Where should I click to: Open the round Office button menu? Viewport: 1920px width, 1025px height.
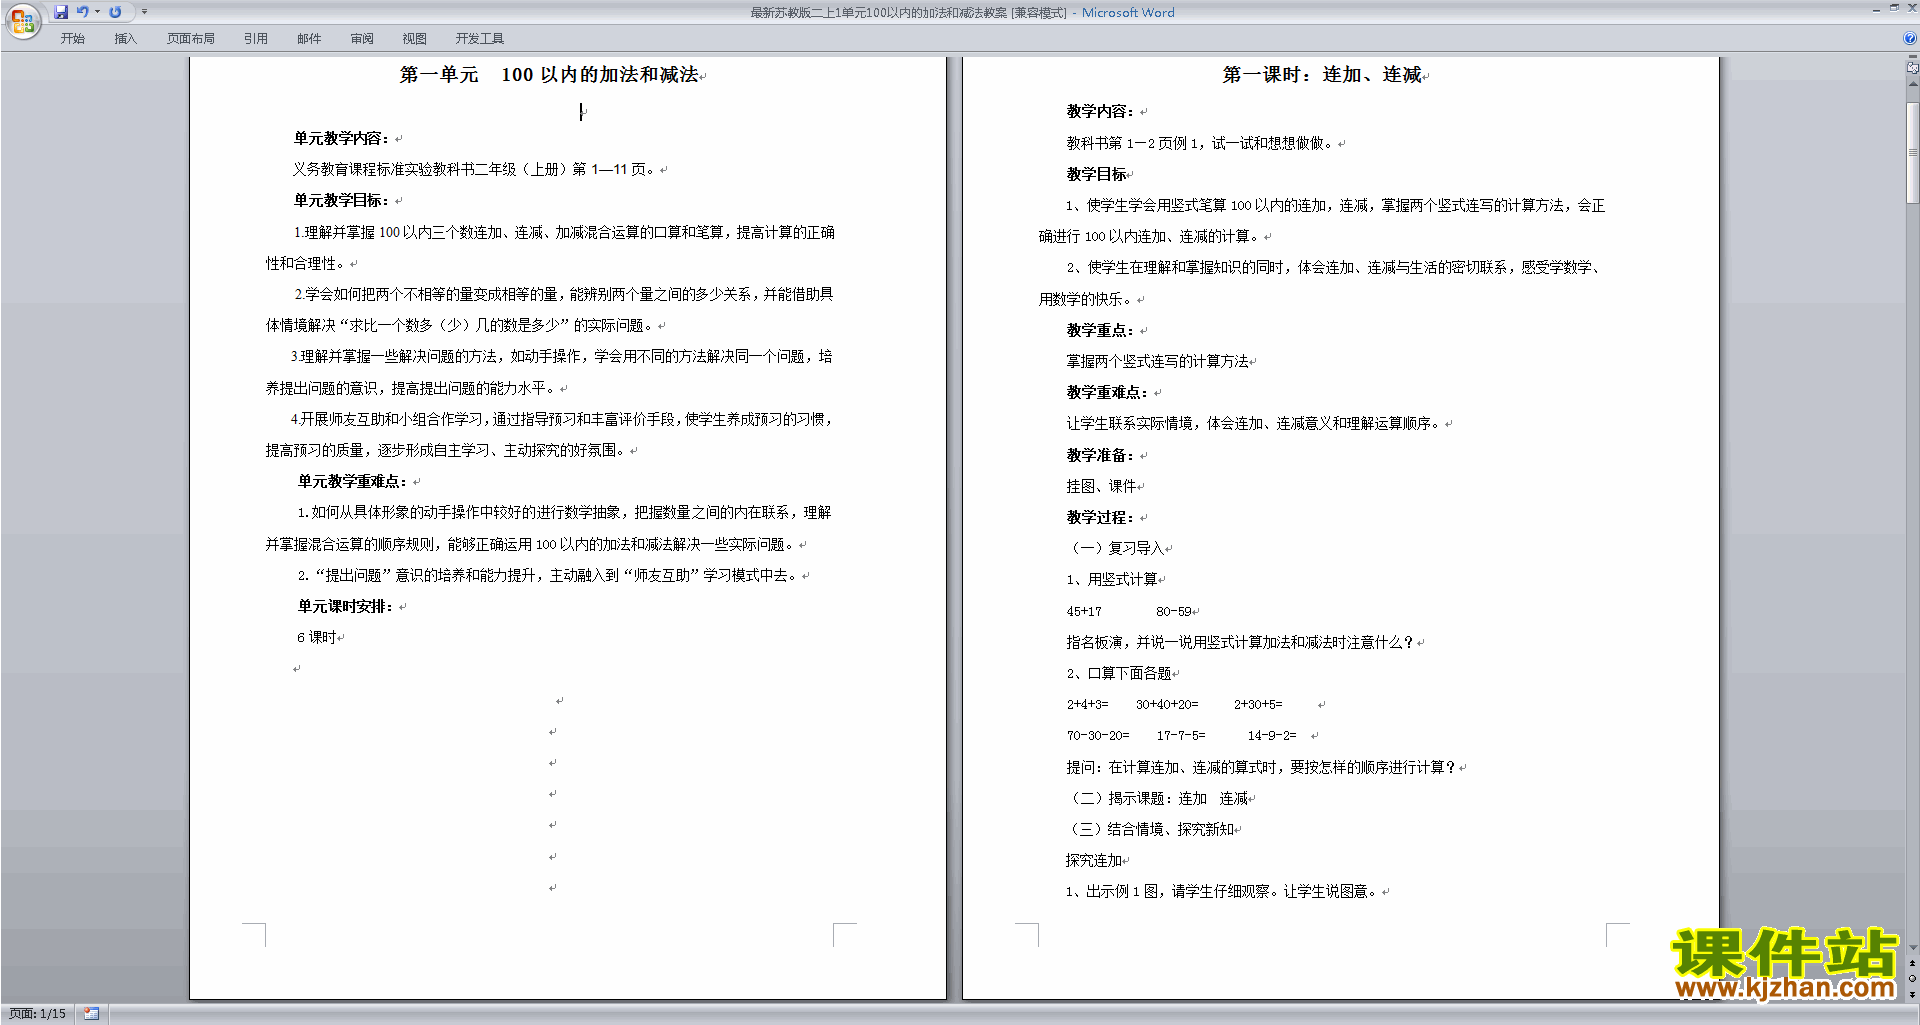coord(22,21)
